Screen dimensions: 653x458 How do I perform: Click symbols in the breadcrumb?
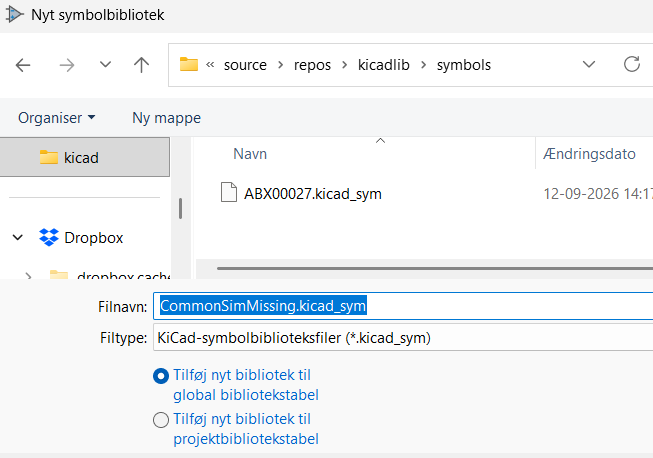point(464,65)
